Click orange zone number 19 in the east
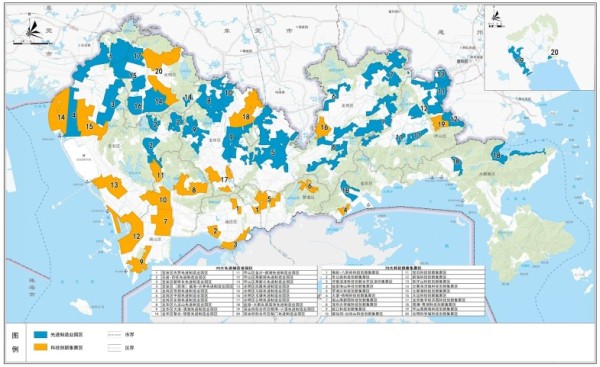Screen dimensions: 600x367 440,123
